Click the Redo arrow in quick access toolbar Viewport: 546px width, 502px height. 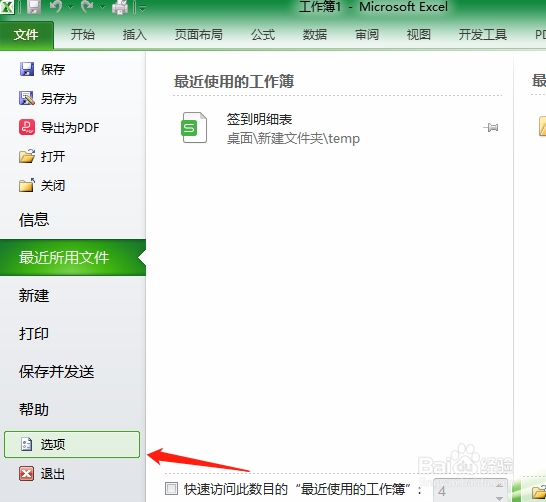[87, 7]
